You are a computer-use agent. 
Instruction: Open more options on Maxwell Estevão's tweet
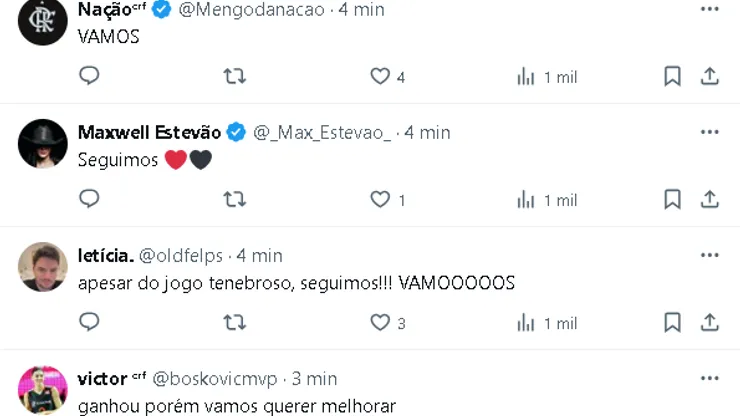tap(709, 132)
